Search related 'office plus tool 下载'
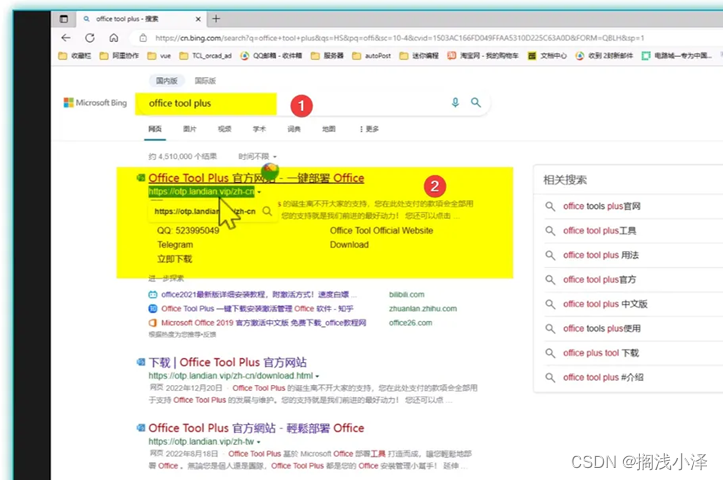Screen dimensions: 723x480 (x=601, y=353)
